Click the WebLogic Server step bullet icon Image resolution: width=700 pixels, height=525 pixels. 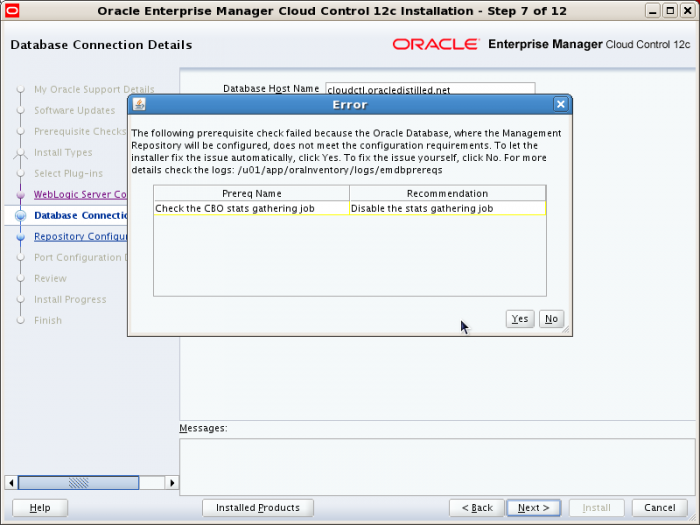[21, 195]
